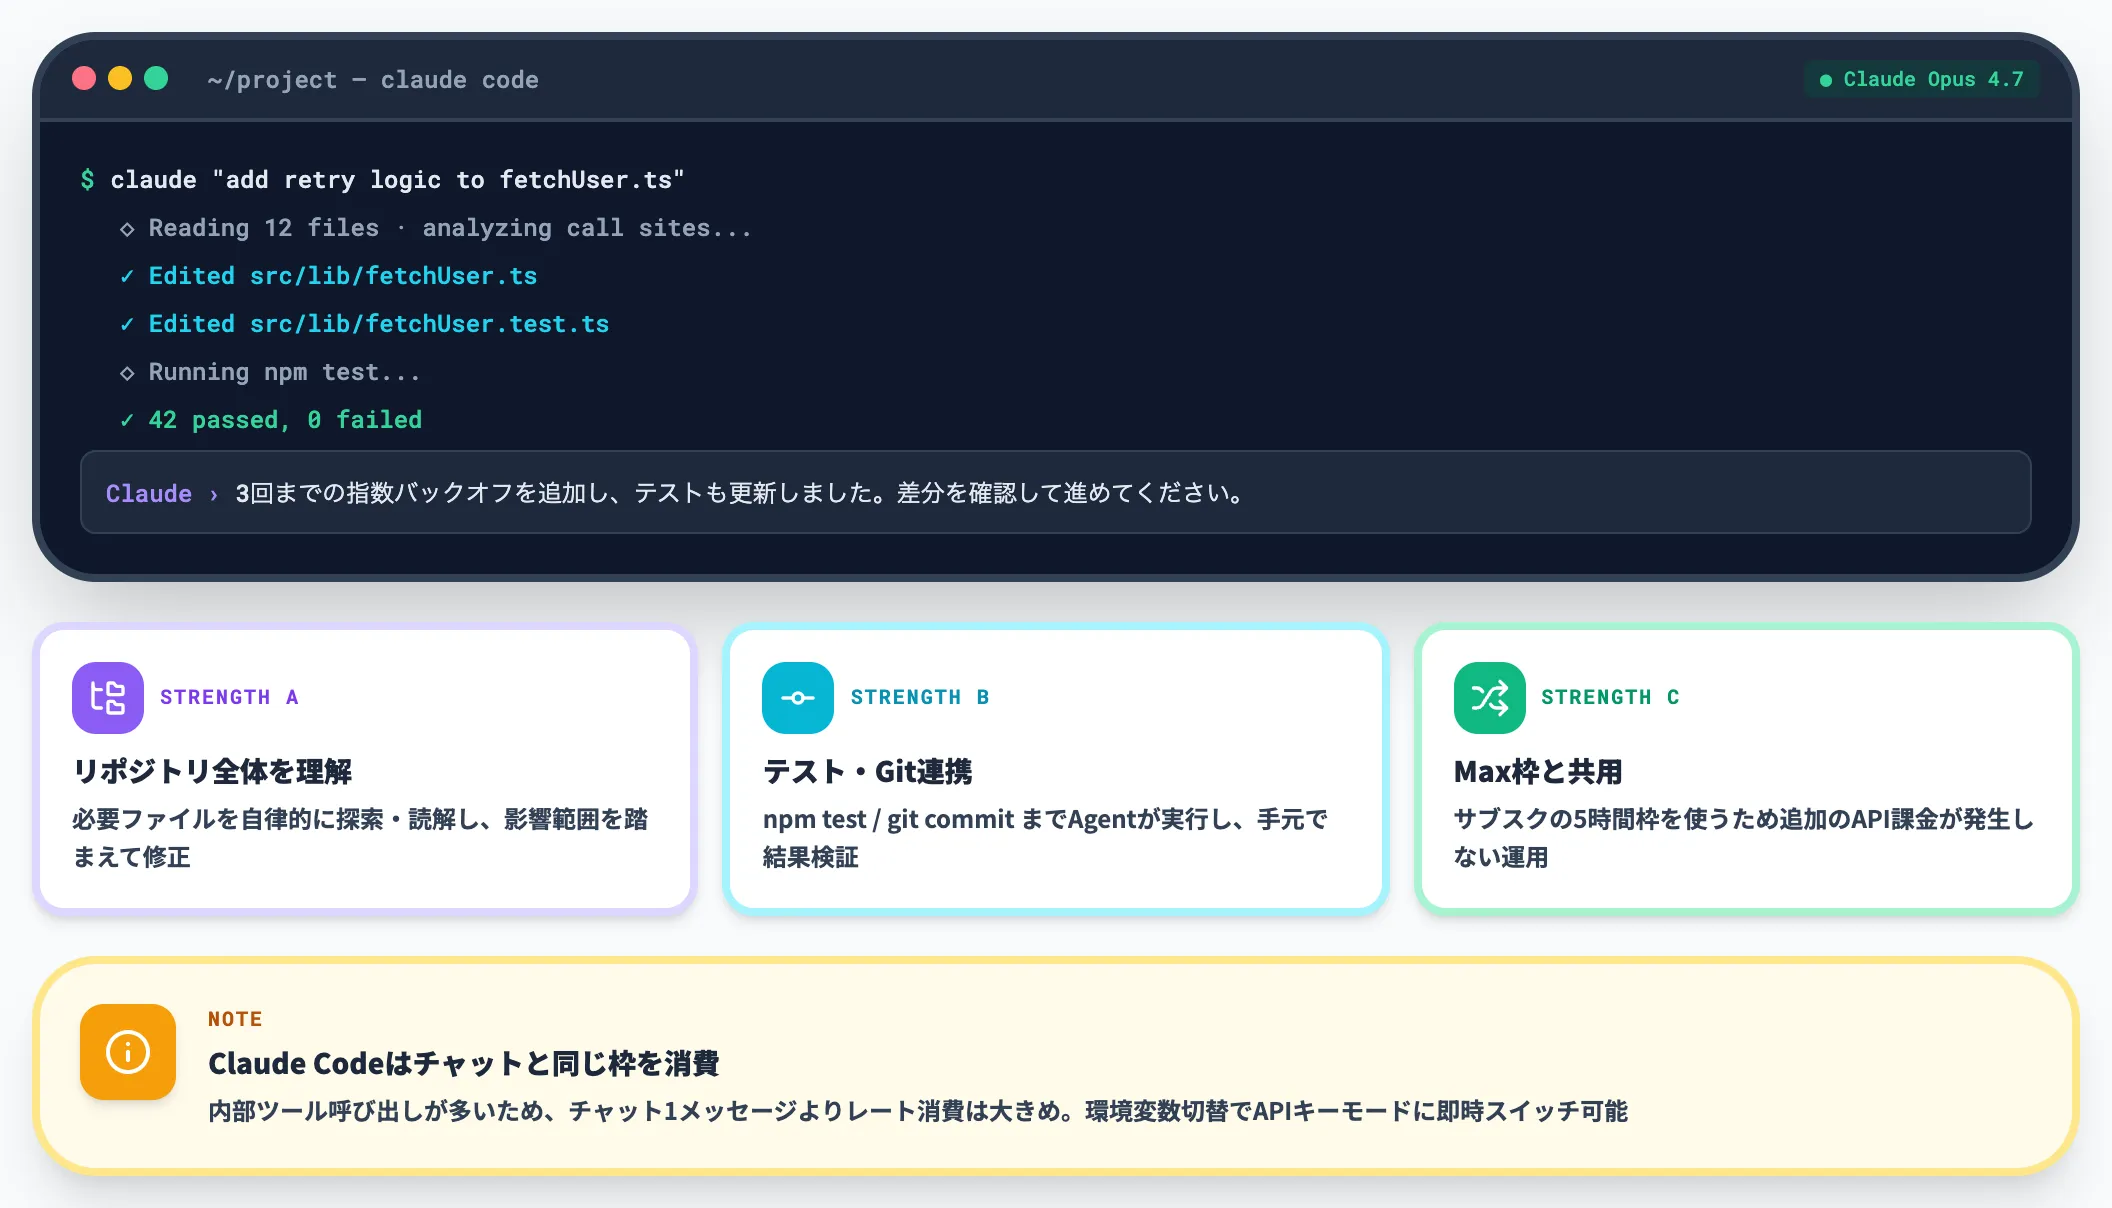The height and width of the screenshot is (1208, 2112).
Task: Click the heading 'テスト・Git連携'
Action: tap(867, 771)
